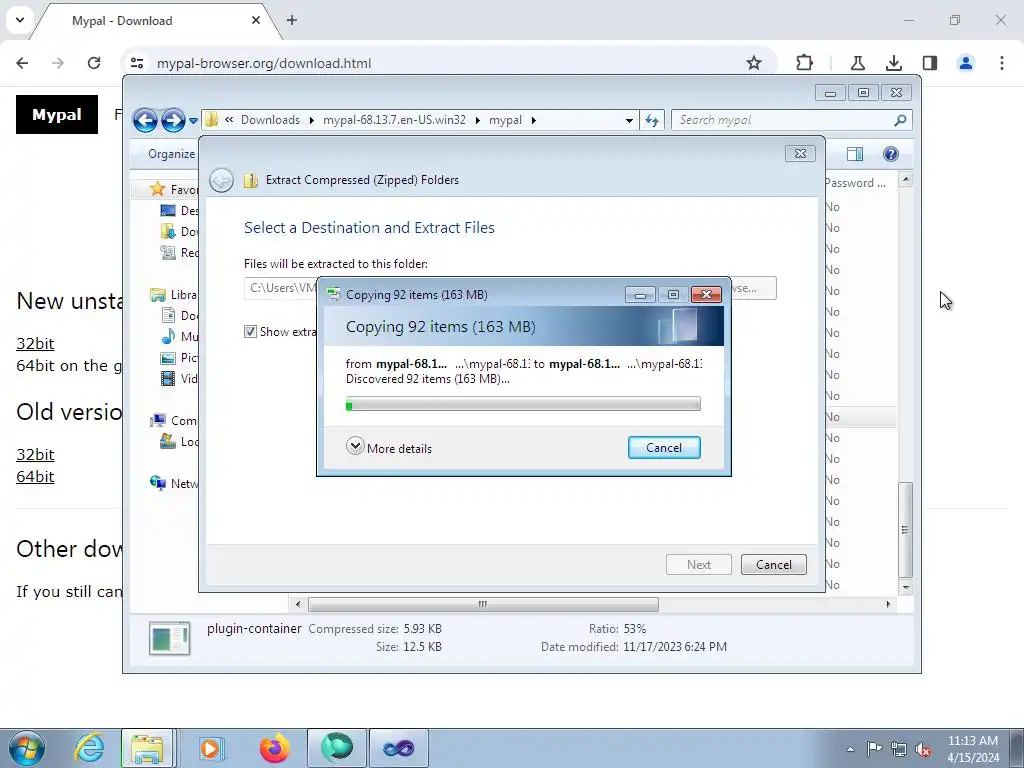
Task: Open recent pages dropdown in Explorer
Action: tap(193, 121)
